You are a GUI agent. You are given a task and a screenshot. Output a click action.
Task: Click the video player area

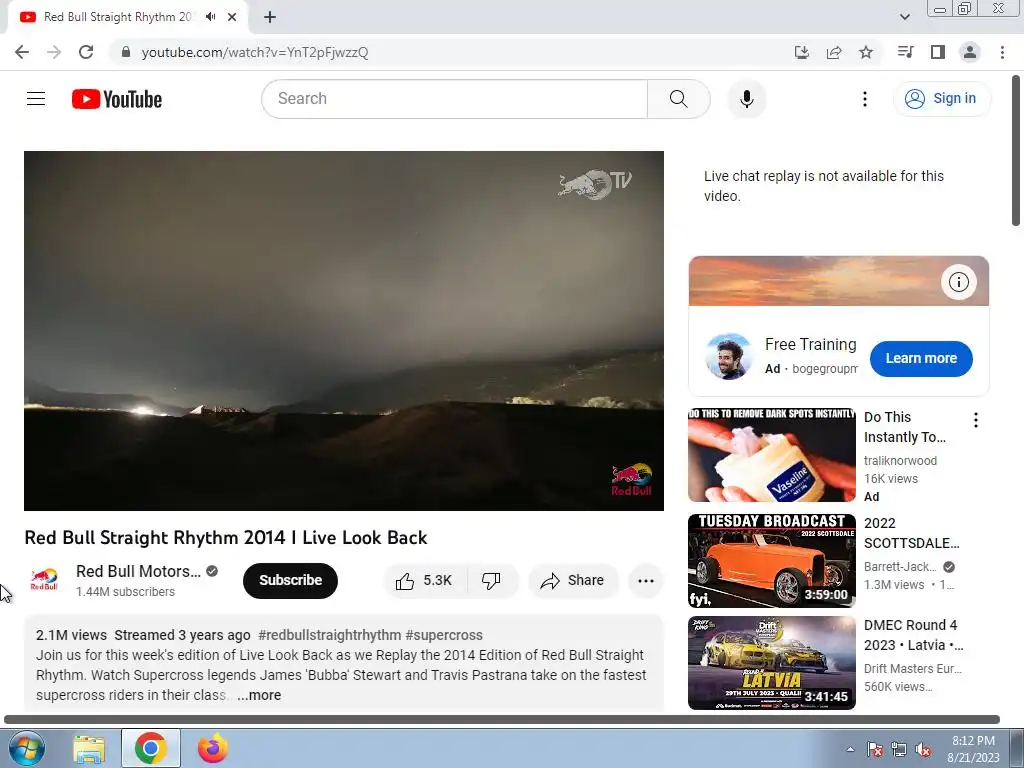(344, 330)
